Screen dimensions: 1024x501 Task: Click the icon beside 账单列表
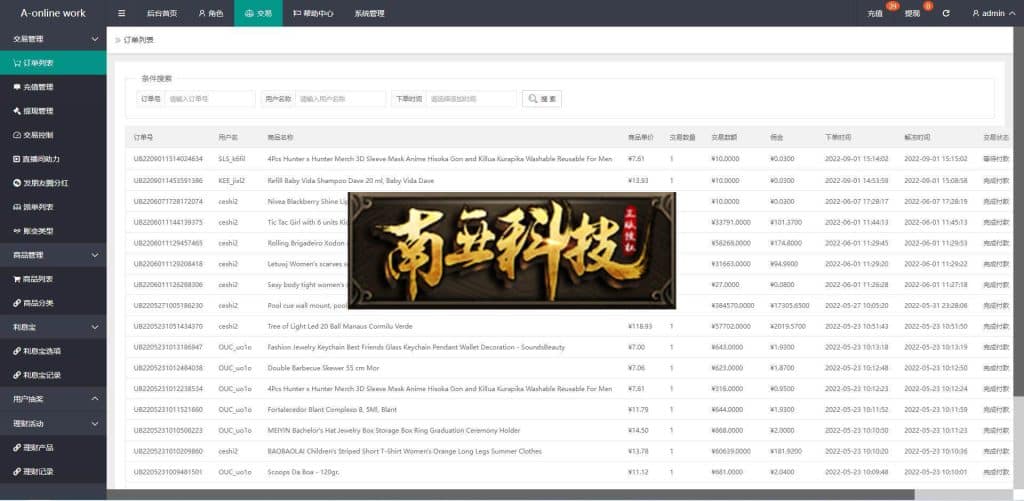click(17, 207)
